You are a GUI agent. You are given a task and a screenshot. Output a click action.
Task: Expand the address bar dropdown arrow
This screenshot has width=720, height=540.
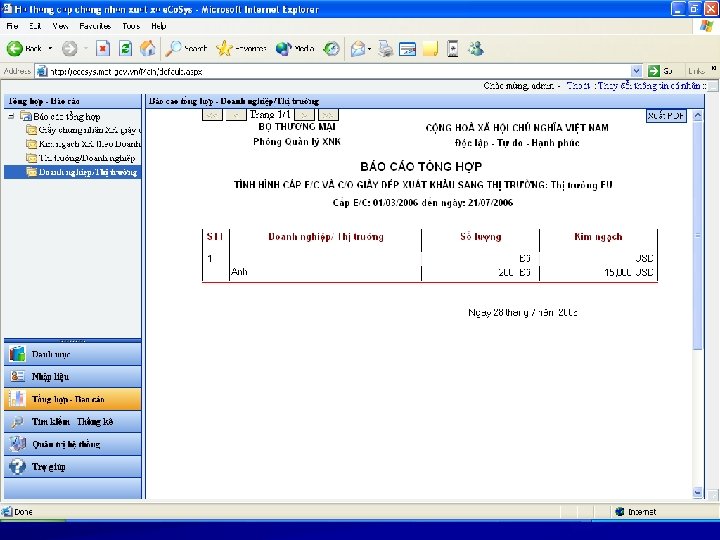click(636, 71)
